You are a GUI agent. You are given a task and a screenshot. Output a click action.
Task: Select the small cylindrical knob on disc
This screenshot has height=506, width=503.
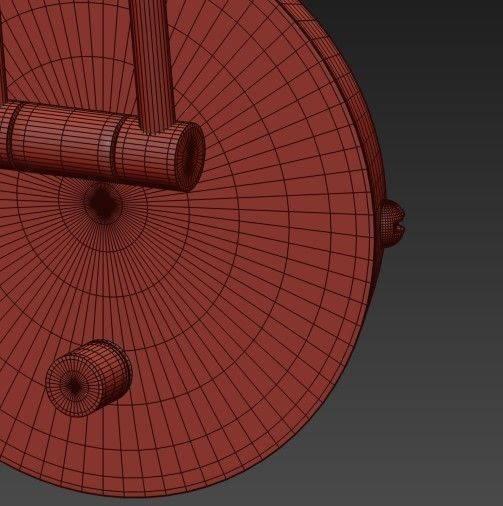[x=88, y=378]
